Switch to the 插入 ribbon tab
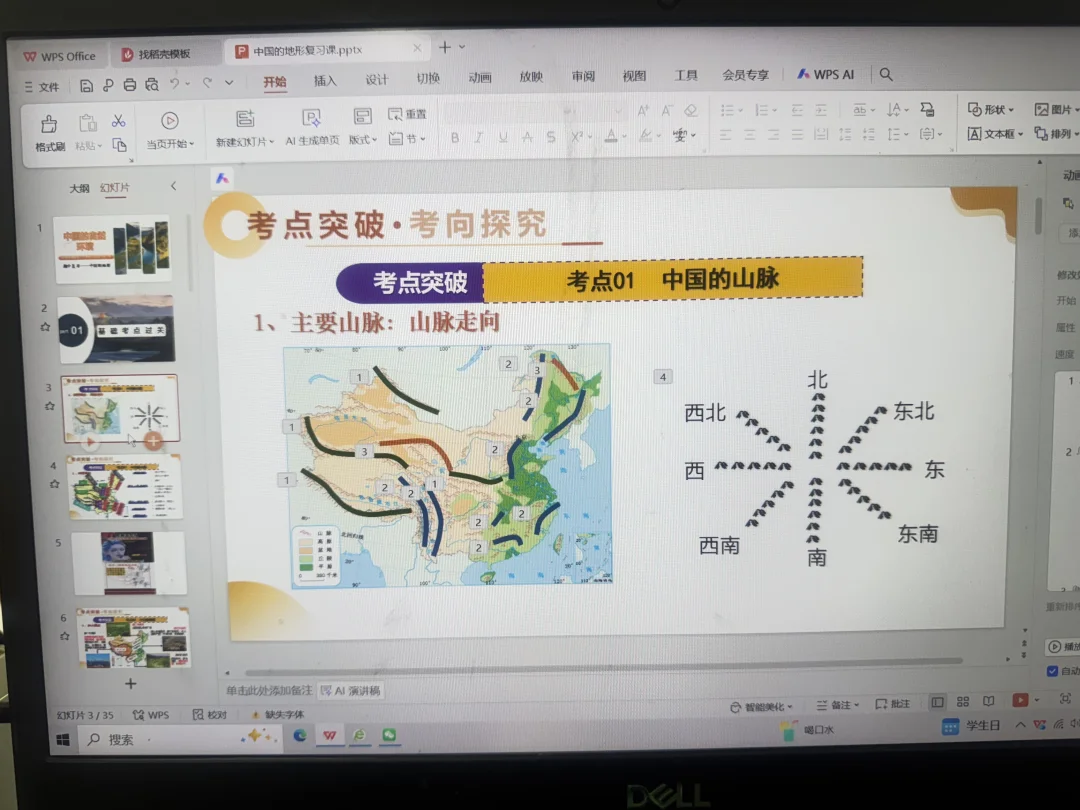 pos(326,80)
